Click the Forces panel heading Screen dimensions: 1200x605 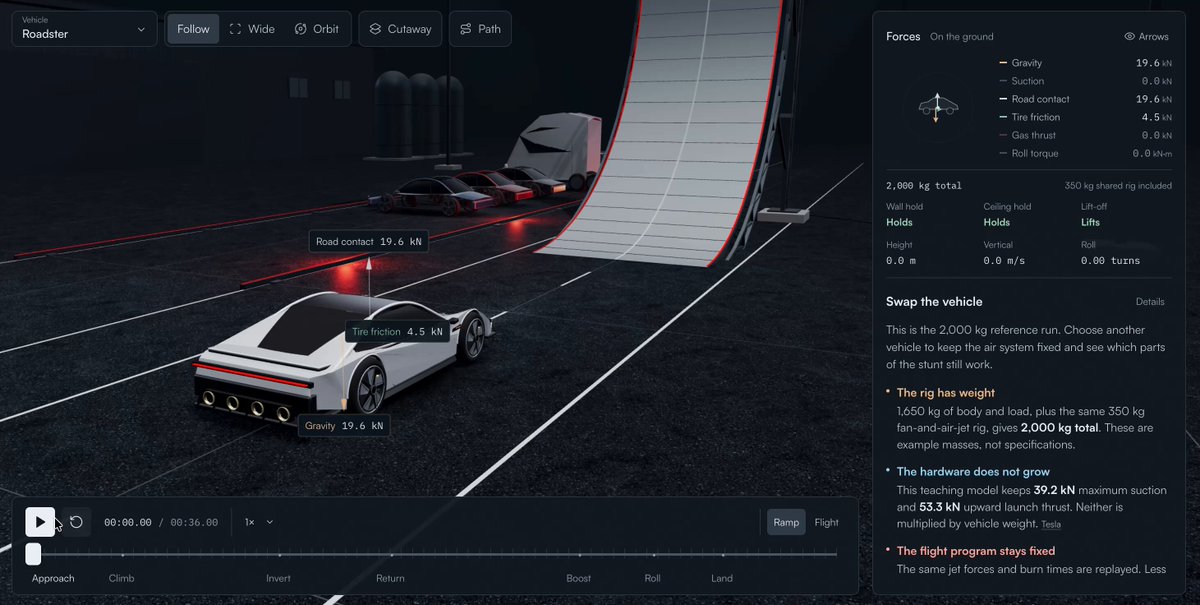coord(903,37)
